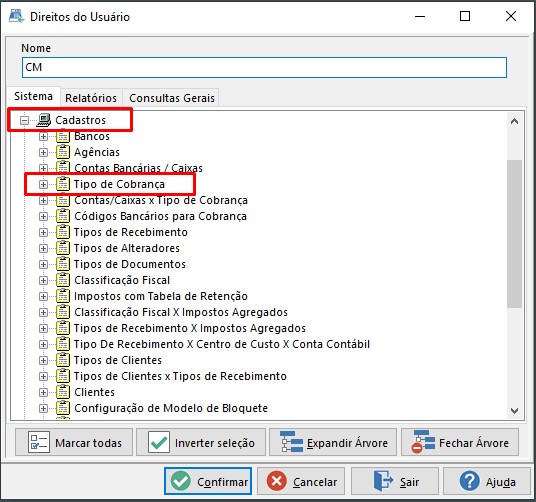This screenshot has width=536, height=502.
Task: Expand Tipos de Clientes x Tipos de Recebimento
Action: (43, 377)
